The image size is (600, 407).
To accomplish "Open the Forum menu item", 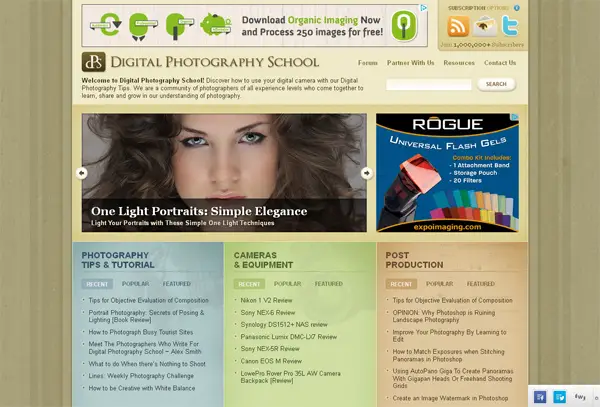I will click(x=368, y=63).
